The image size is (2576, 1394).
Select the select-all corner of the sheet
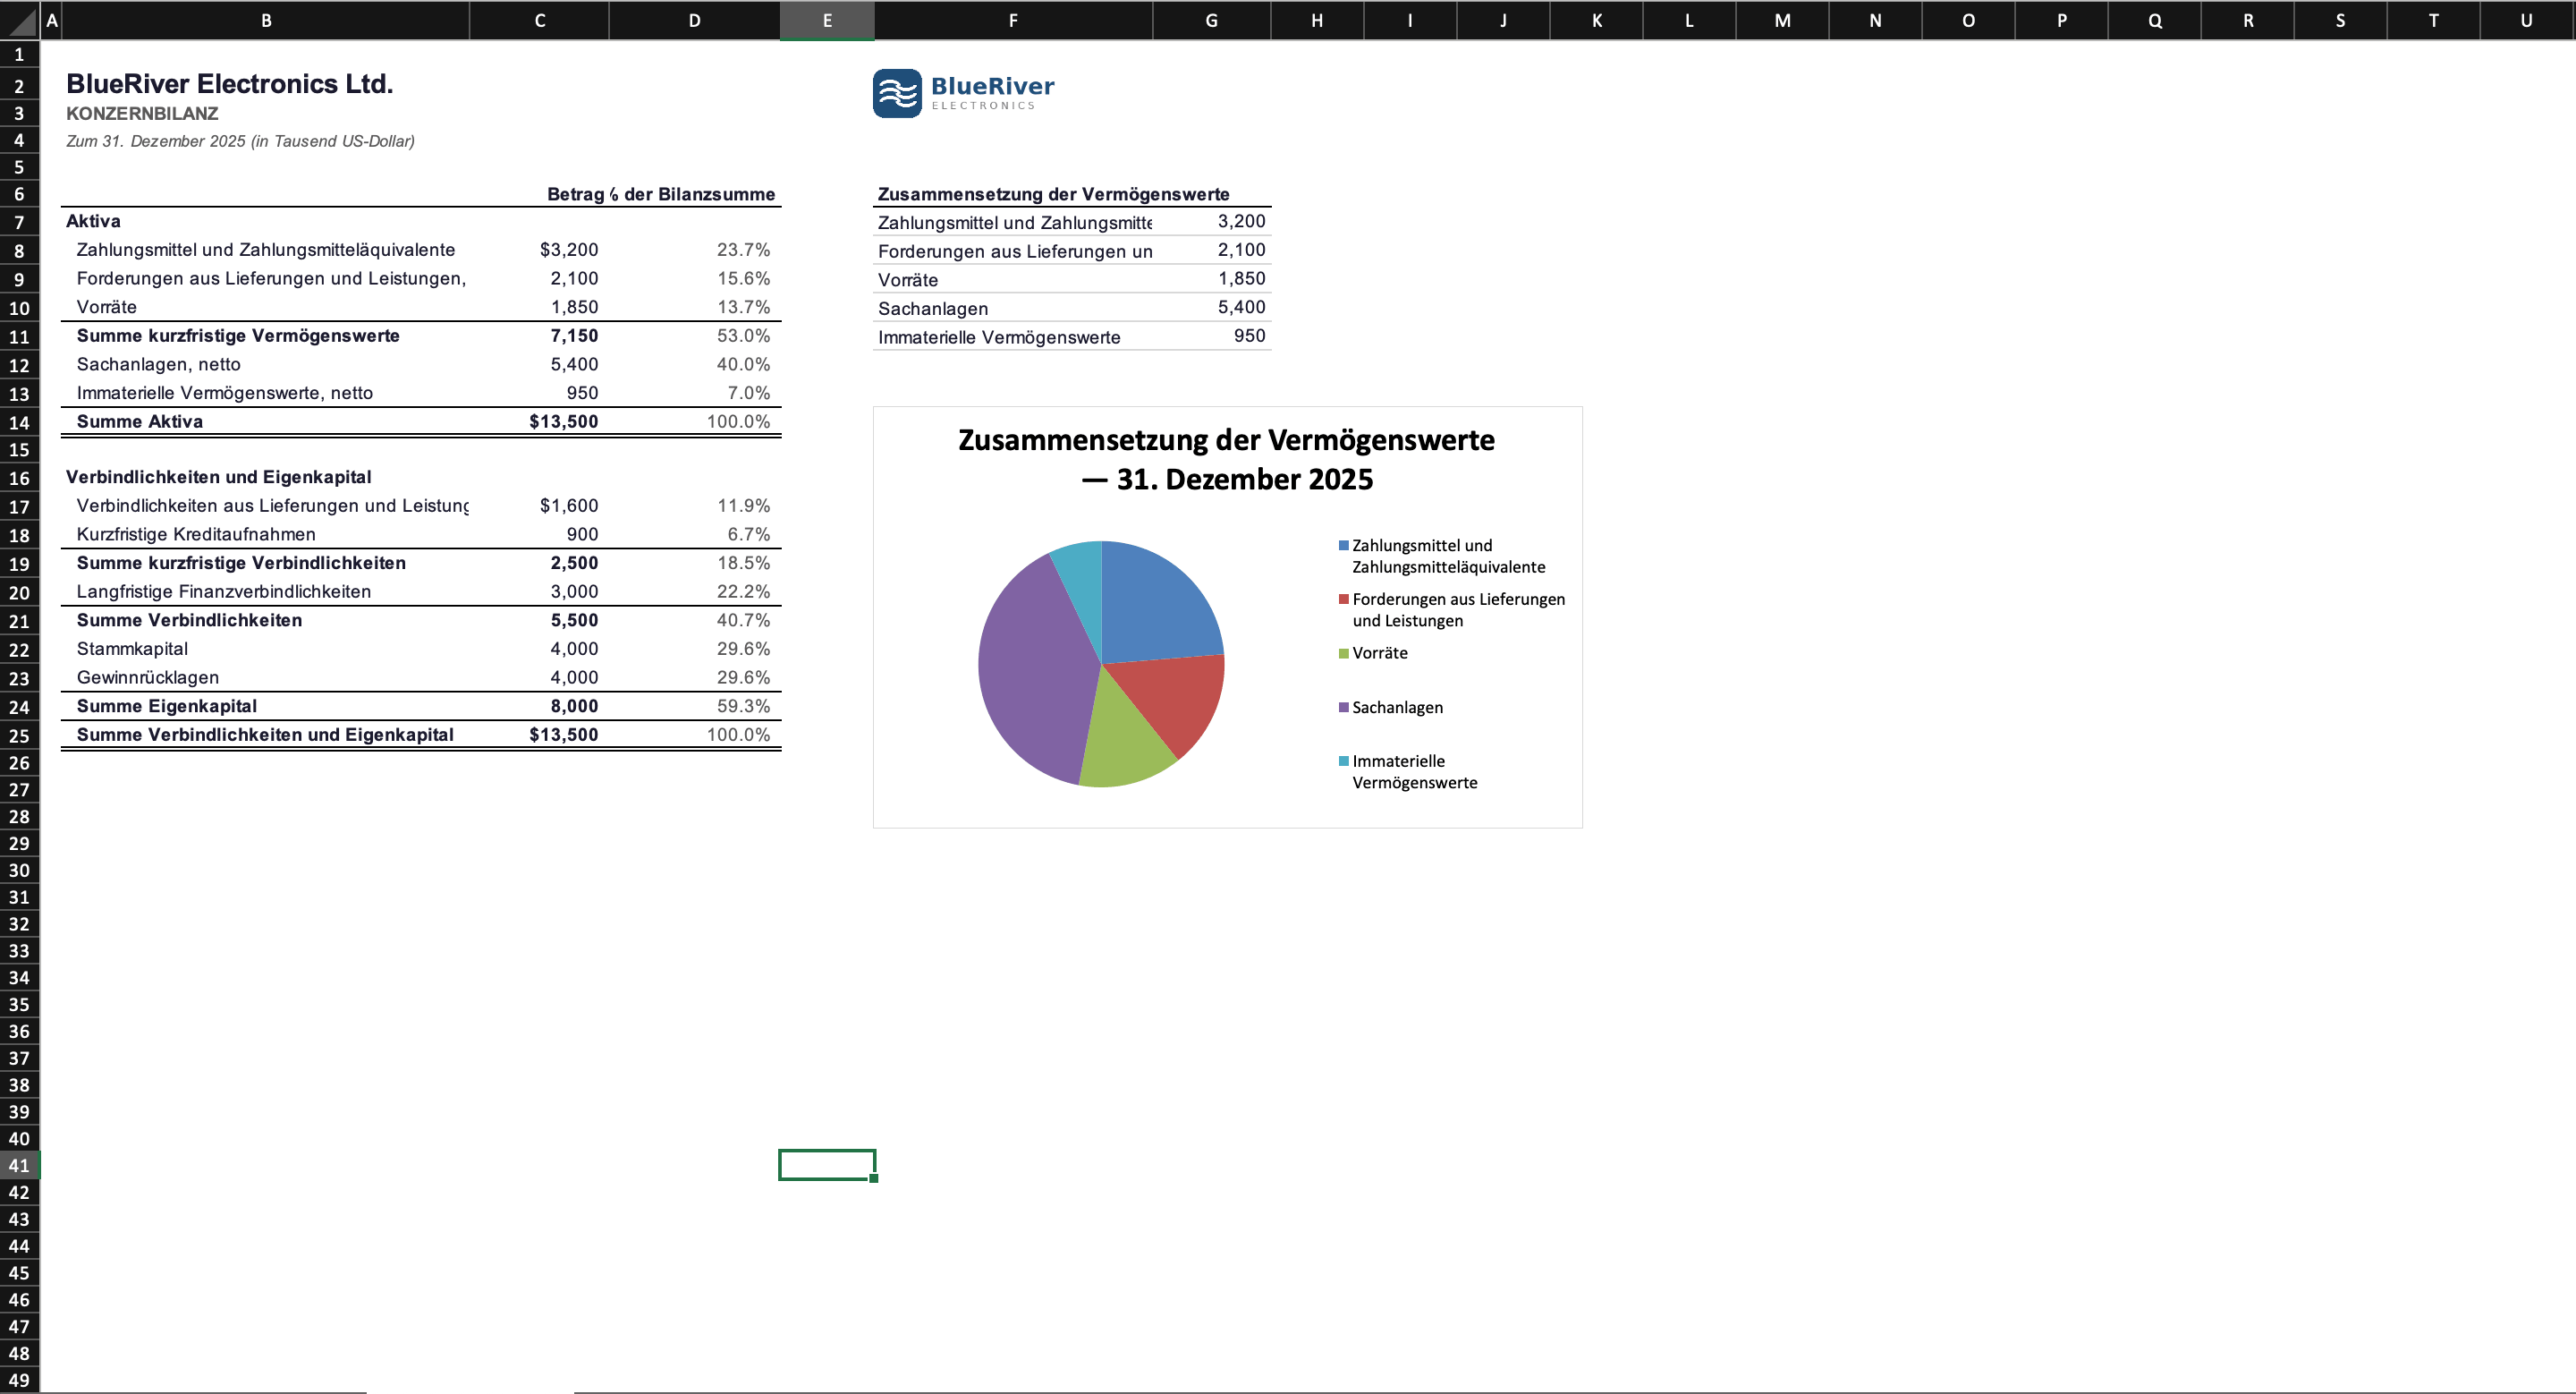[20, 20]
